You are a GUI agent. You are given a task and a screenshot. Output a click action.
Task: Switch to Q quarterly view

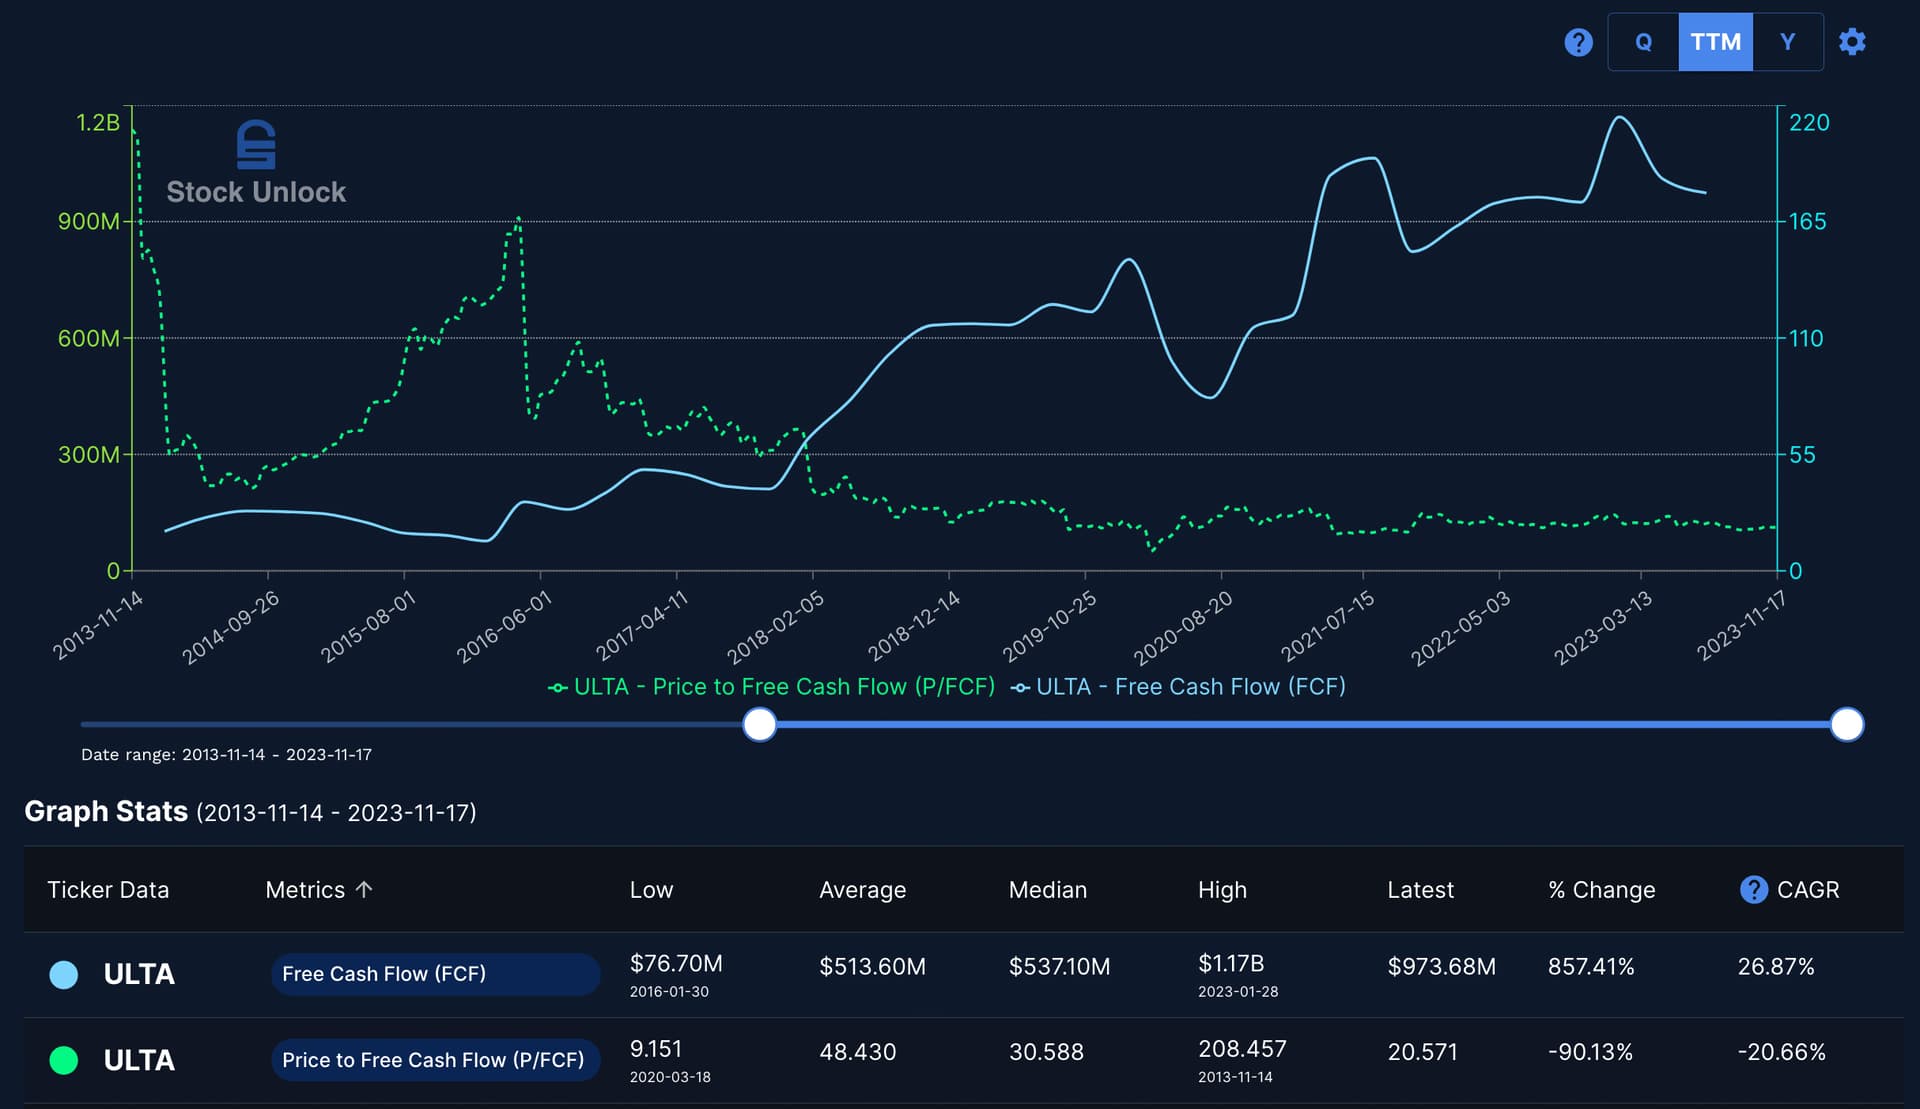(1643, 42)
